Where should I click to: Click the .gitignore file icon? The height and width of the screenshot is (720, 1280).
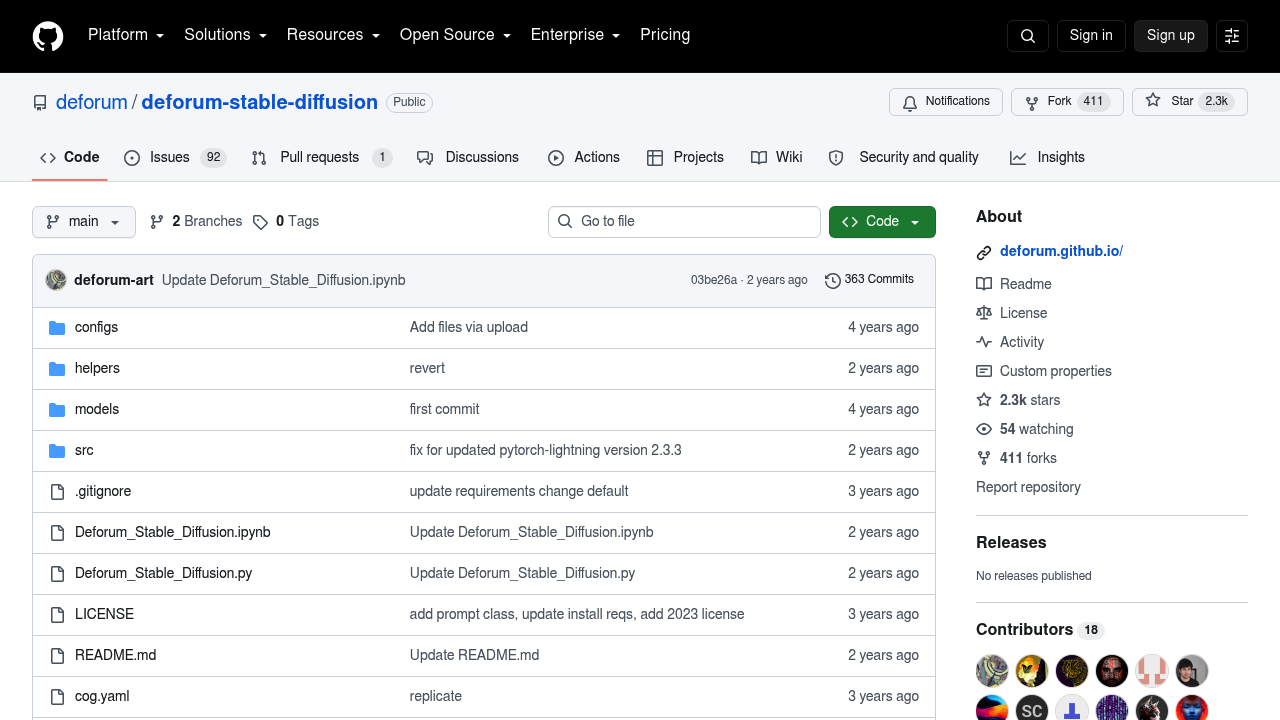(x=57, y=492)
